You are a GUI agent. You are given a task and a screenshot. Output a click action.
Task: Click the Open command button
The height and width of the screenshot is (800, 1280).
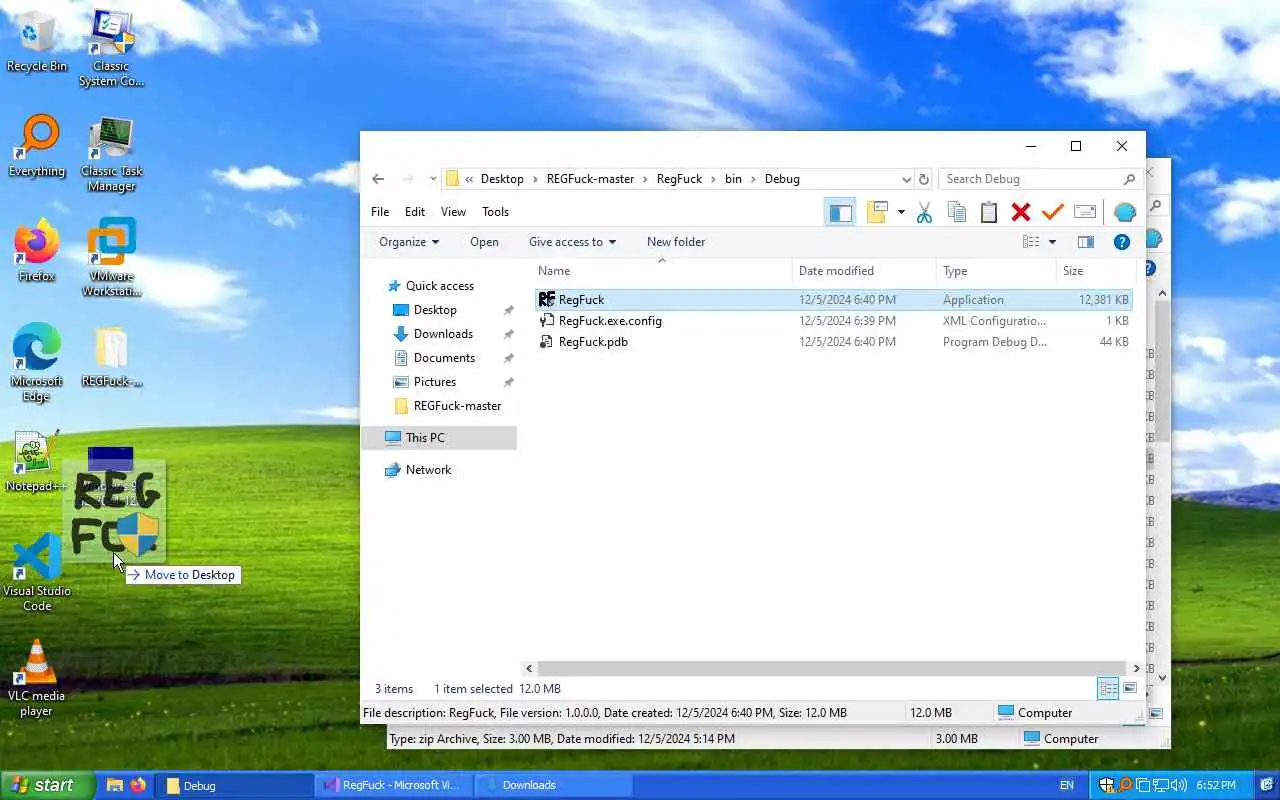[x=484, y=242]
